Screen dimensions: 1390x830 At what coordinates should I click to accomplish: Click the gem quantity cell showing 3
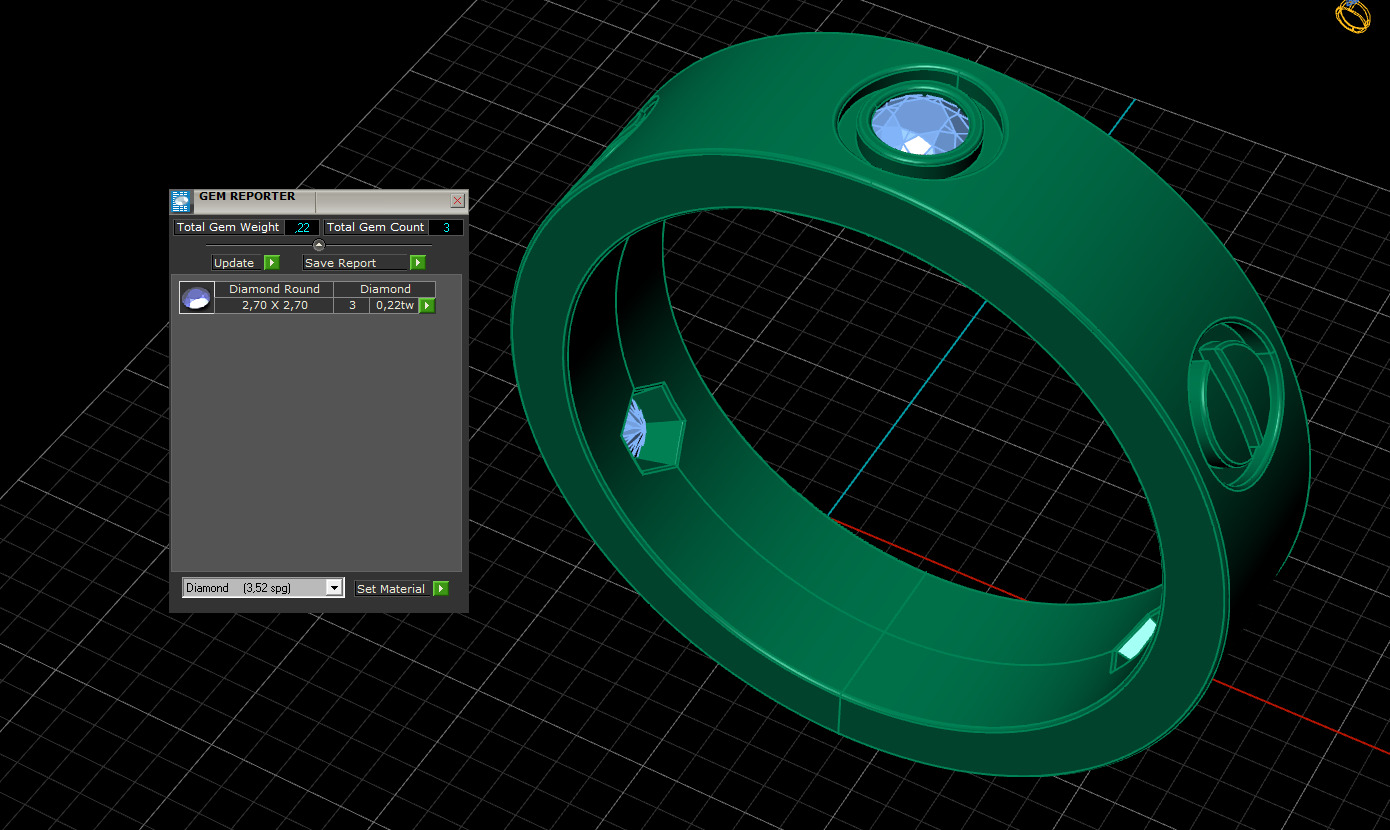352,306
